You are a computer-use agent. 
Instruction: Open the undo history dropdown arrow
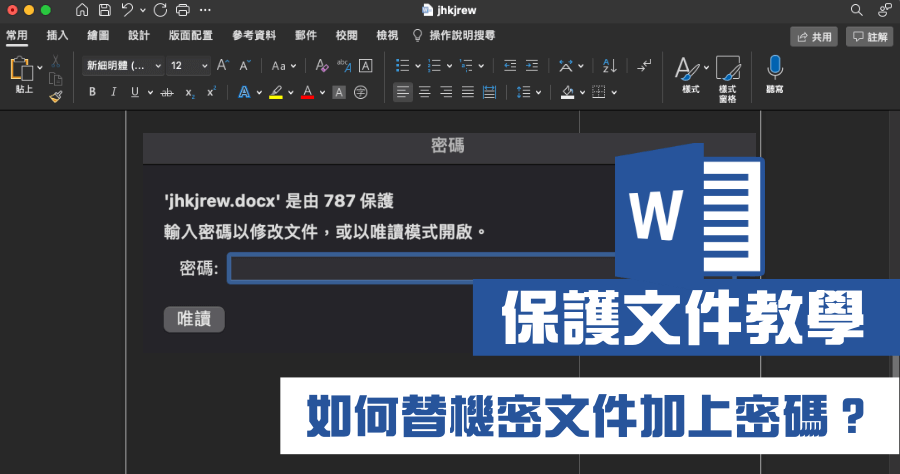tap(142, 10)
